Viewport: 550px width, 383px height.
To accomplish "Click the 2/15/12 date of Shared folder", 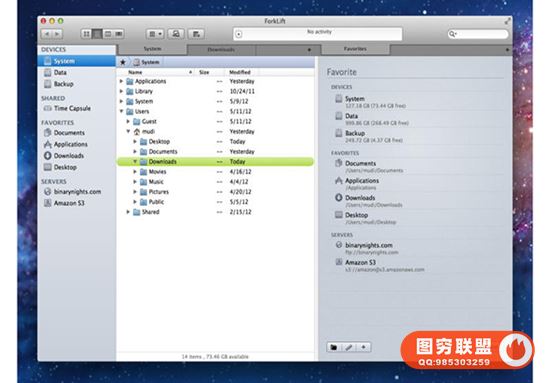I will coord(241,212).
